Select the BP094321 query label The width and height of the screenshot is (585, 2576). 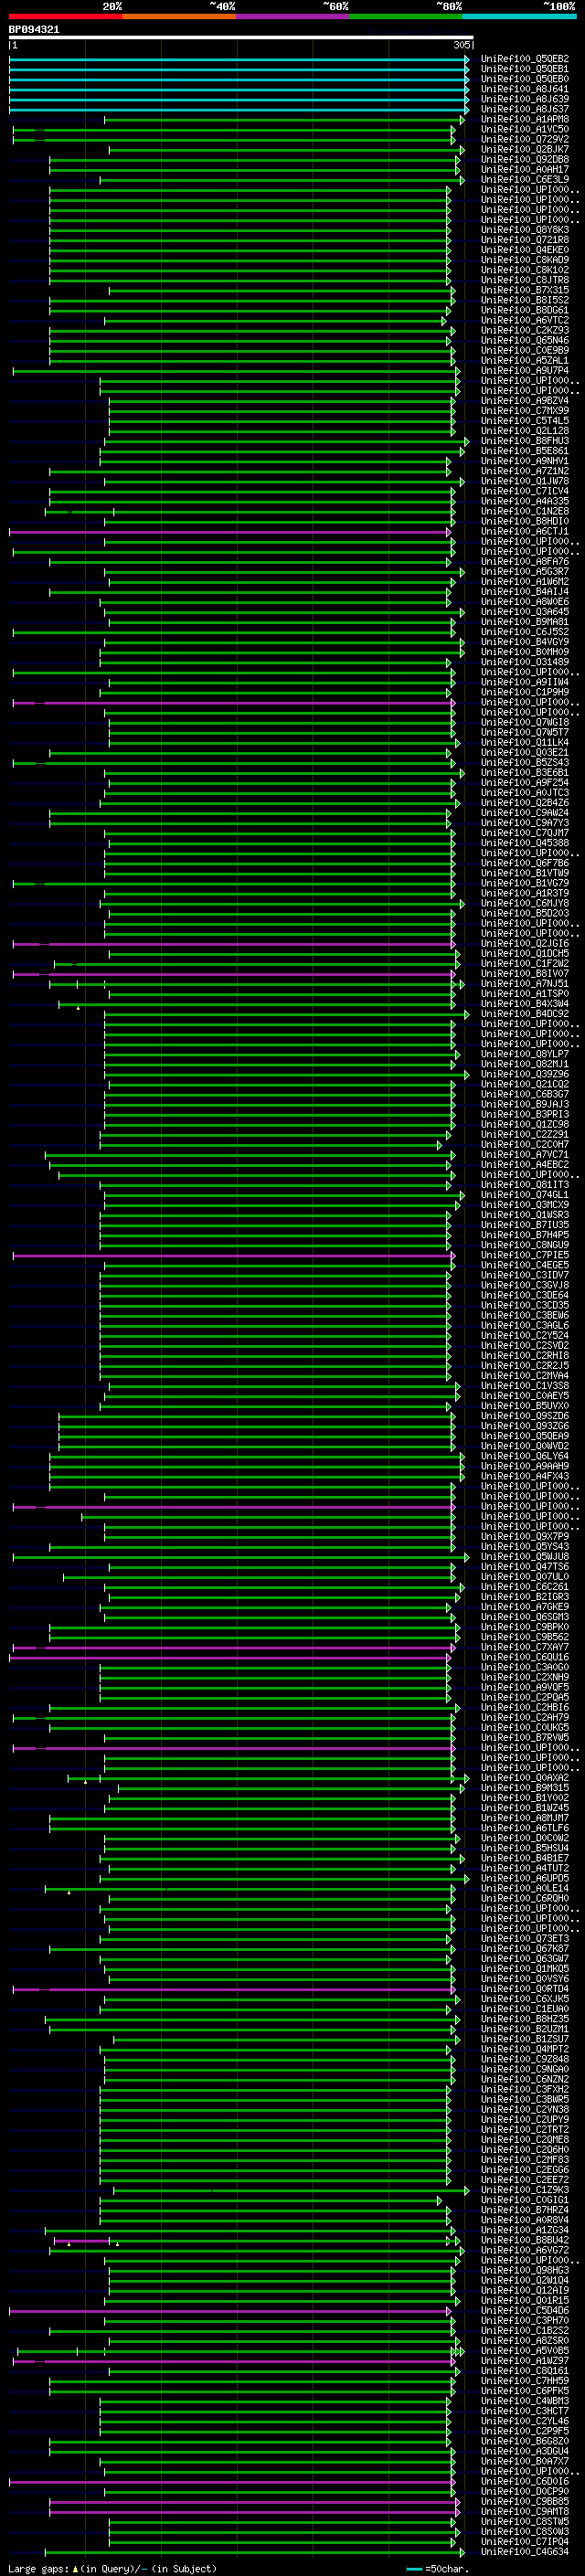coord(34,29)
